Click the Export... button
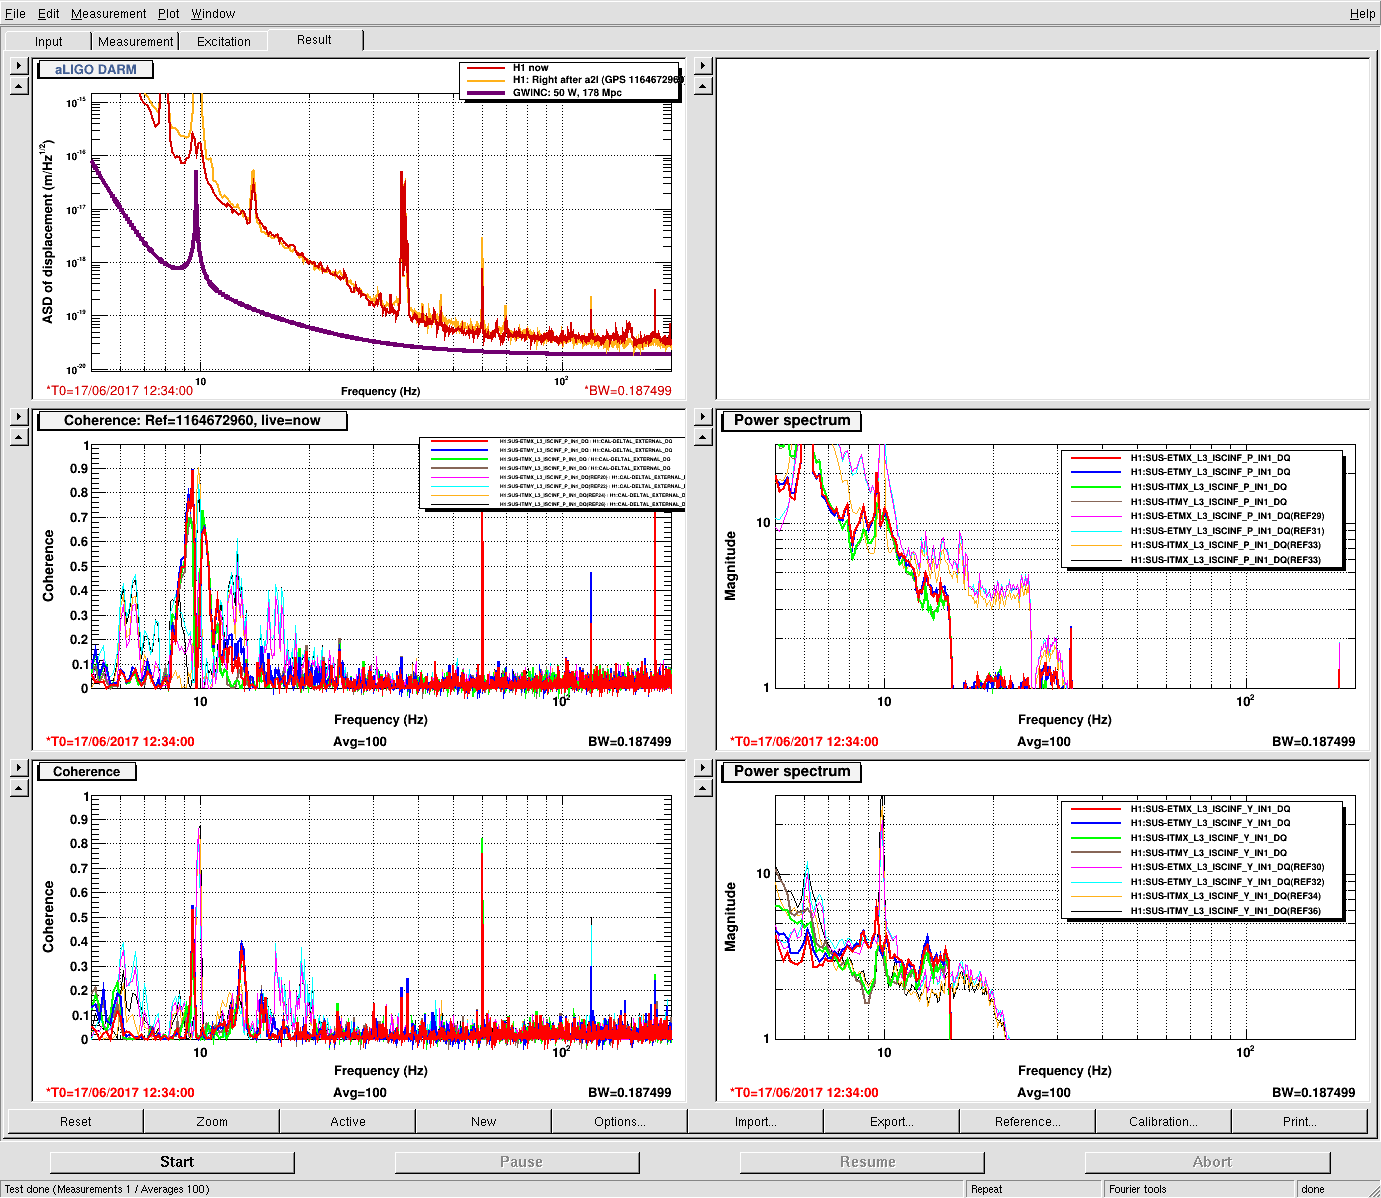This screenshot has height=1198, width=1381. point(892,1121)
